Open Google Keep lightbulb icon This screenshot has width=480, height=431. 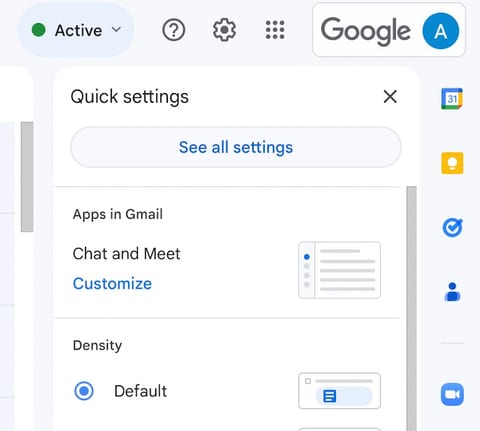pyautogui.click(x=452, y=163)
